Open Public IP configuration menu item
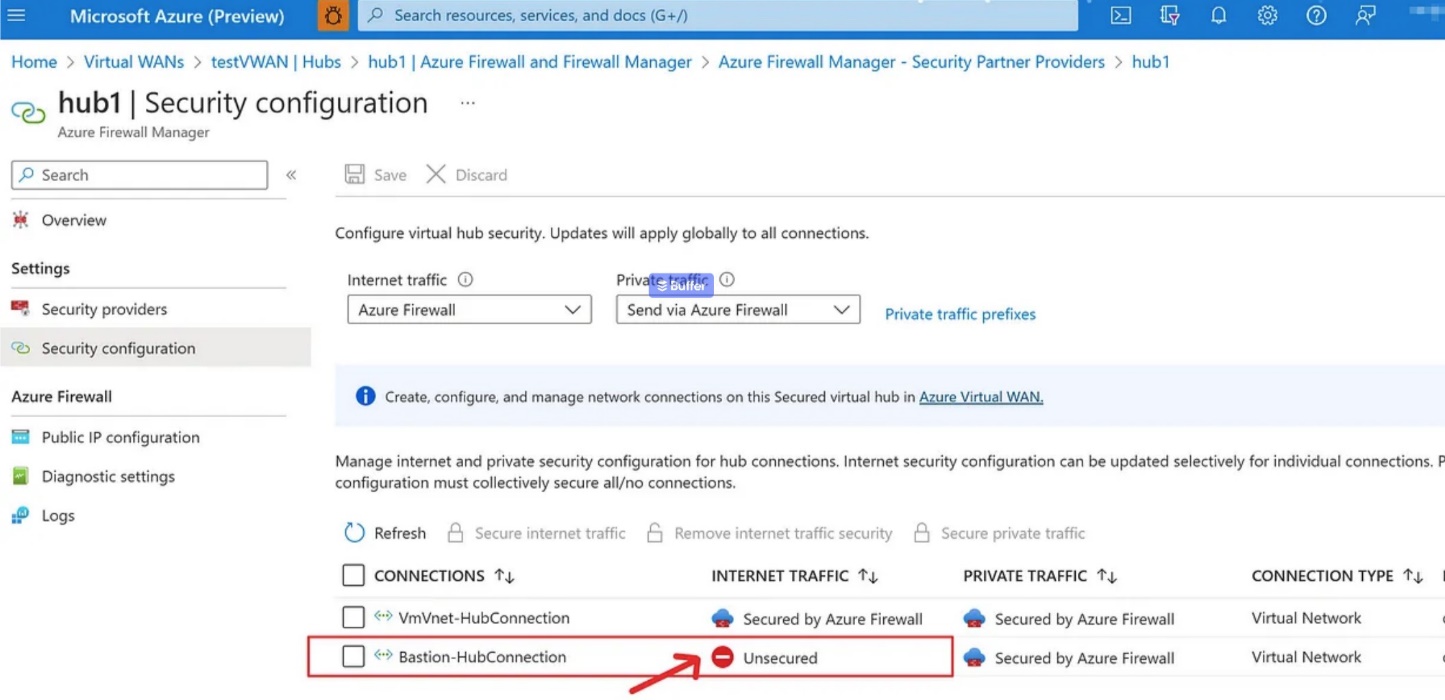This screenshot has height=700, width=1445. coord(120,437)
